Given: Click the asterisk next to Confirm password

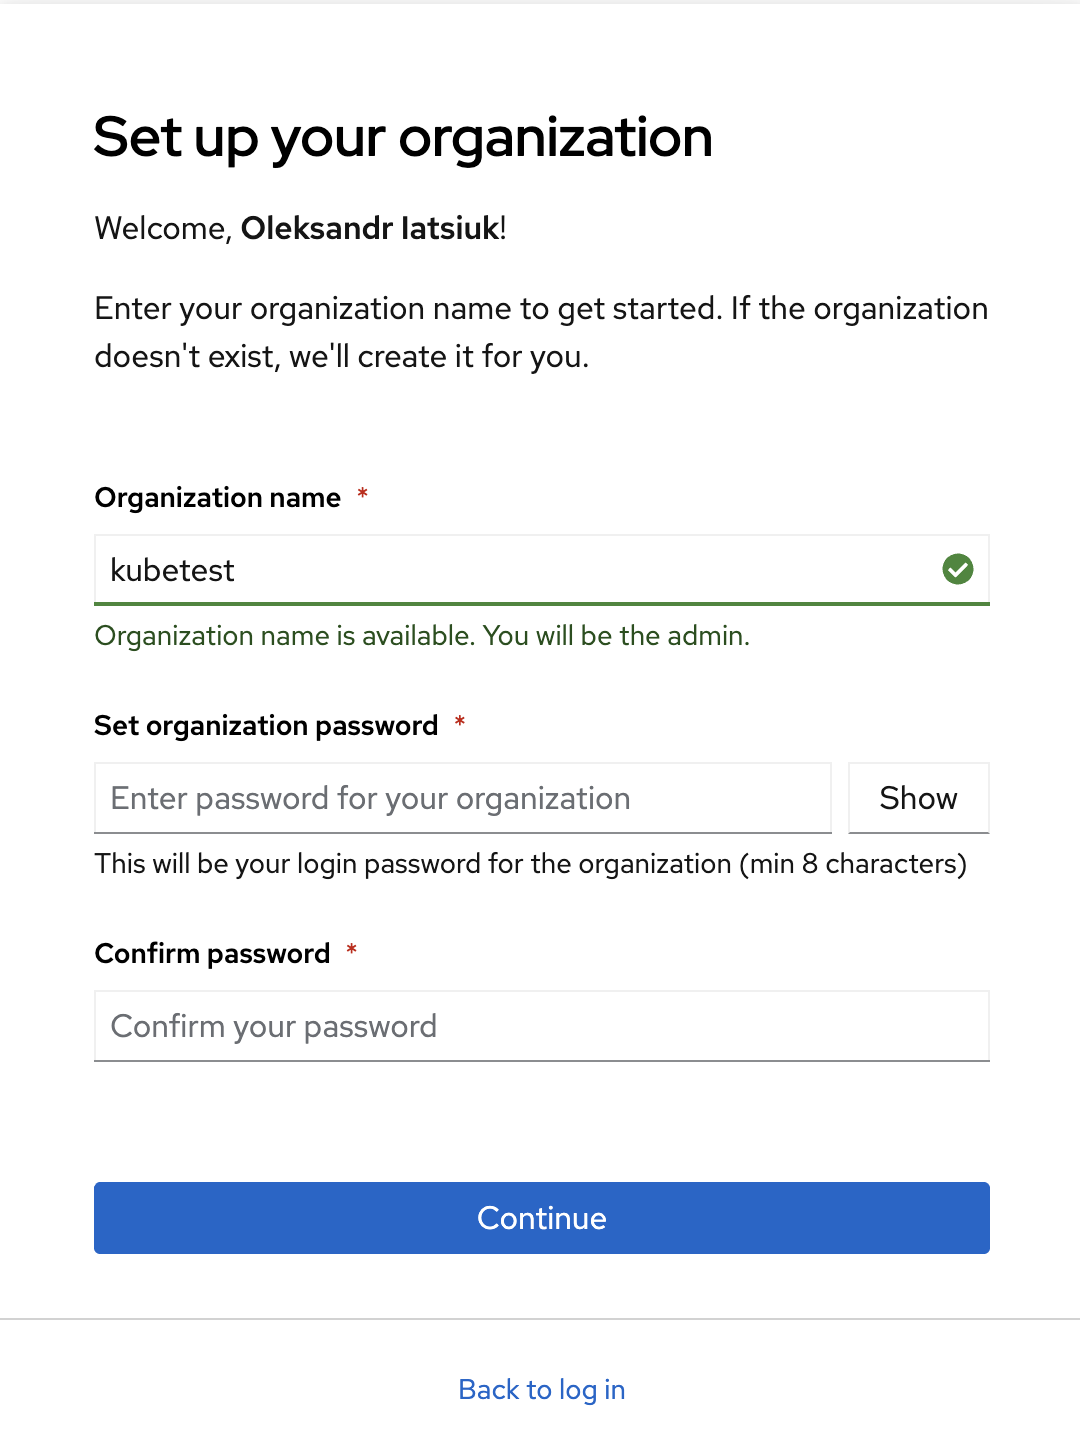Looking at the screenshot, I should pos(351,951).
